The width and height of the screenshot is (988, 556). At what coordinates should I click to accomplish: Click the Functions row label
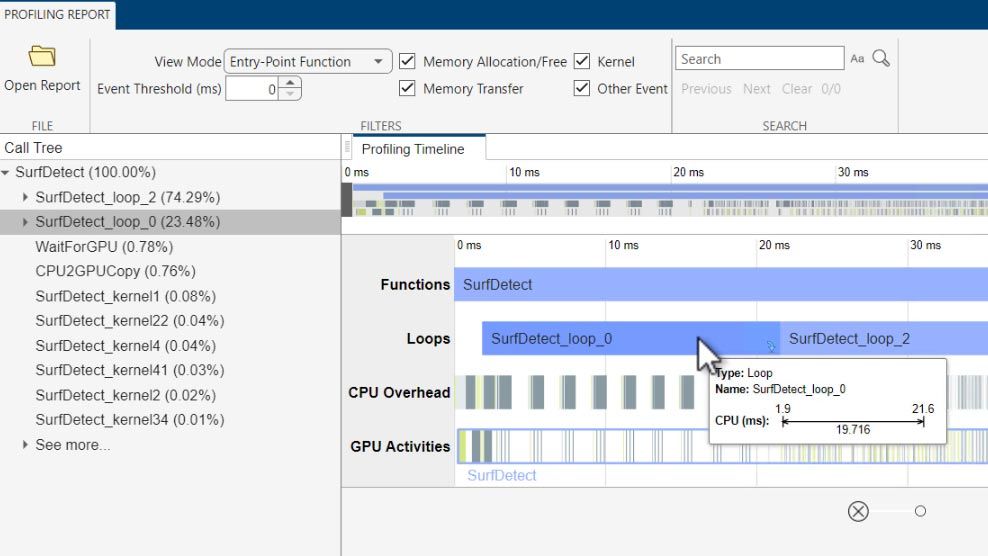415,284
